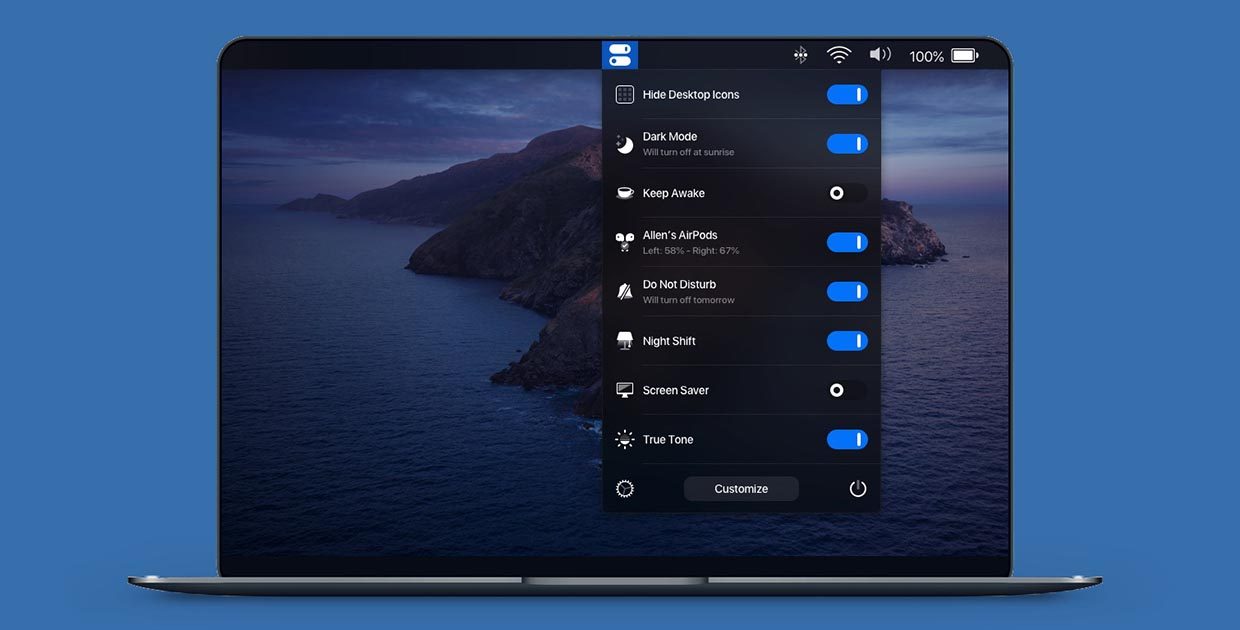Open settings via gear icon
This screenshot has width=1240, height=630.
pos(625,489)
